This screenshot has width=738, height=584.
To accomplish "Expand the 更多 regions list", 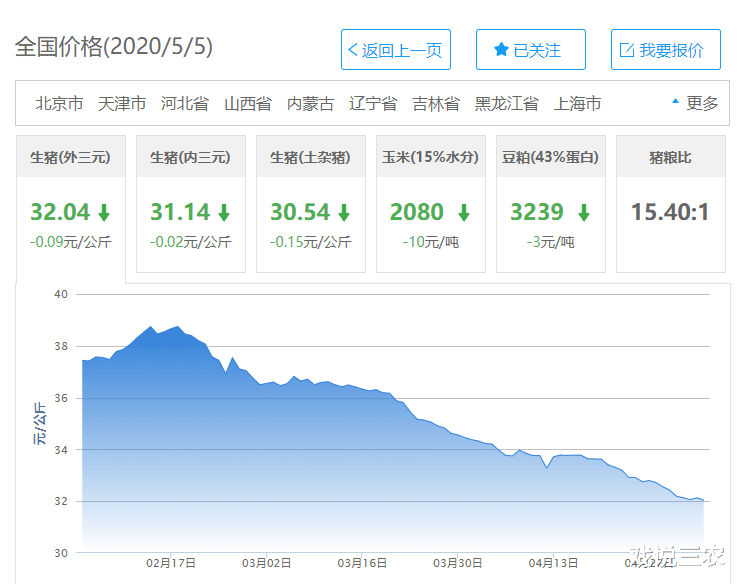I will pyautogui.click(x=695, y=103).
